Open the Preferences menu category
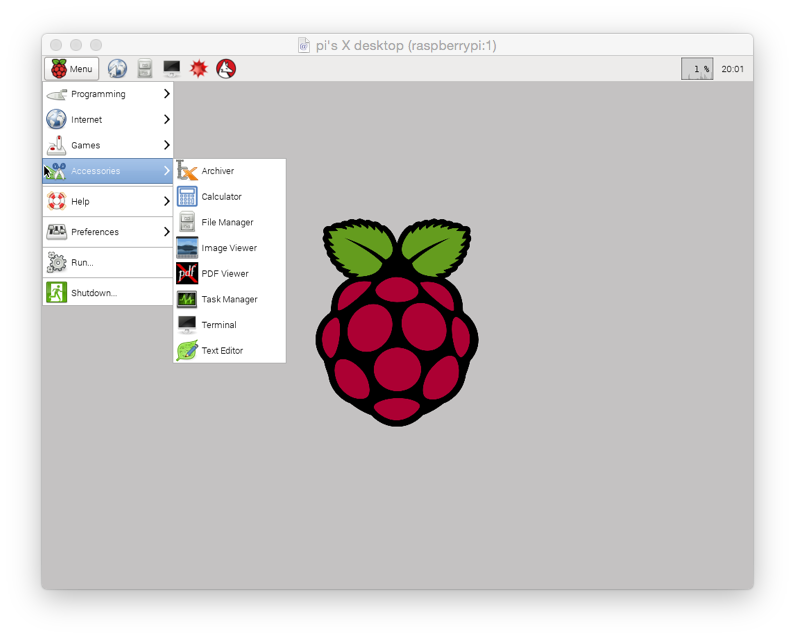 pos(108,232)
